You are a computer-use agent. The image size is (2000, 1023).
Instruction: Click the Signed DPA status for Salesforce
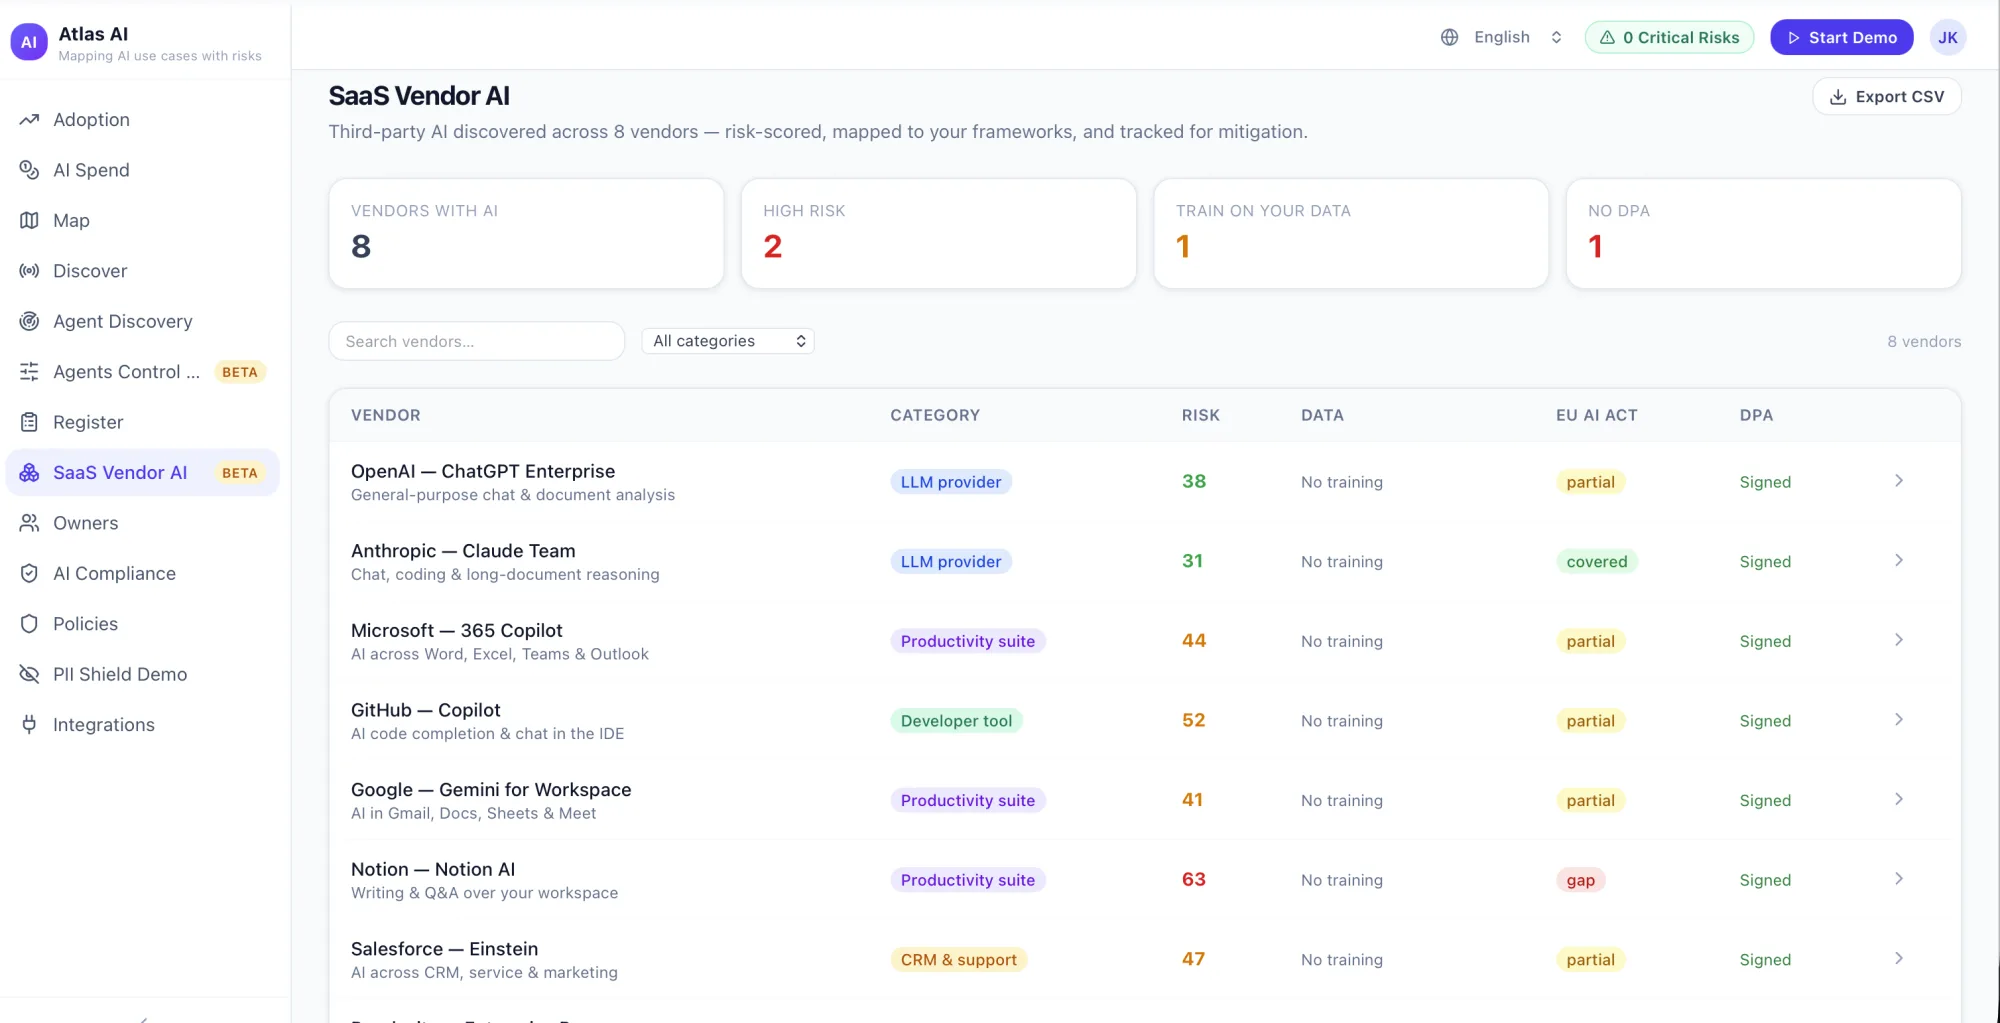pyautogui.click(x=1765, y=960)
